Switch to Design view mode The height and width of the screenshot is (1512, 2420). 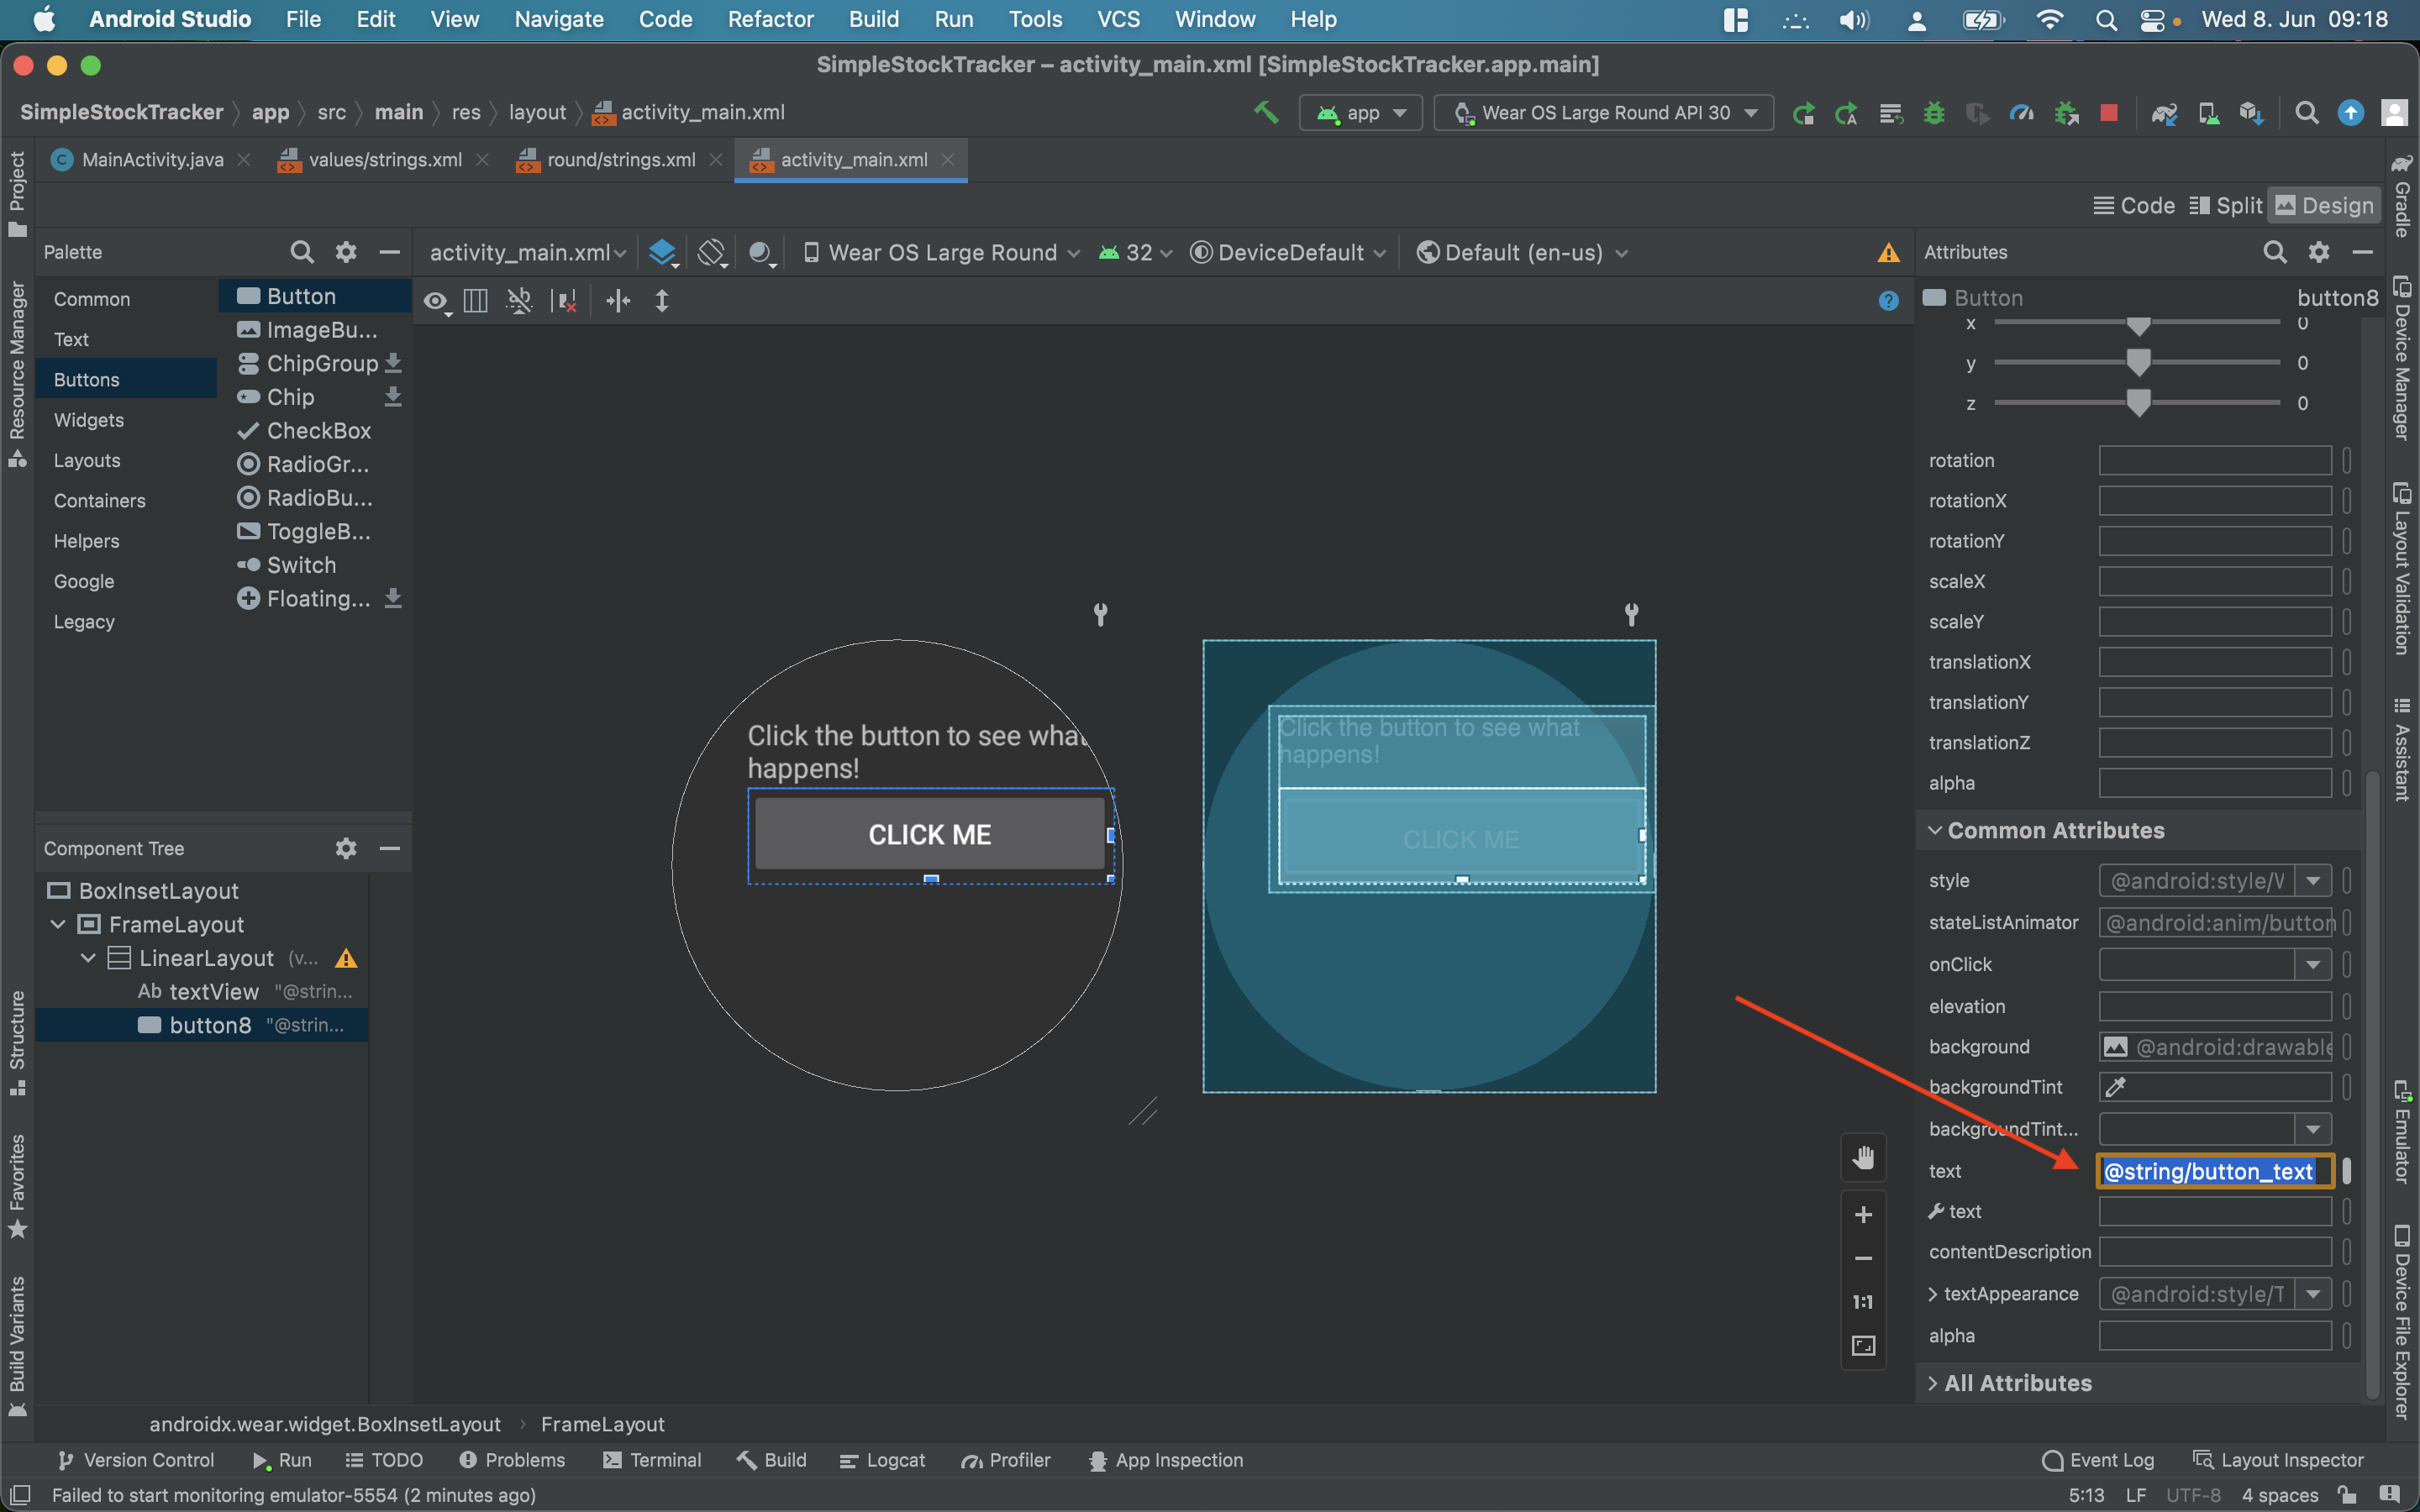pyautogui.click(x=2324, y=206)
